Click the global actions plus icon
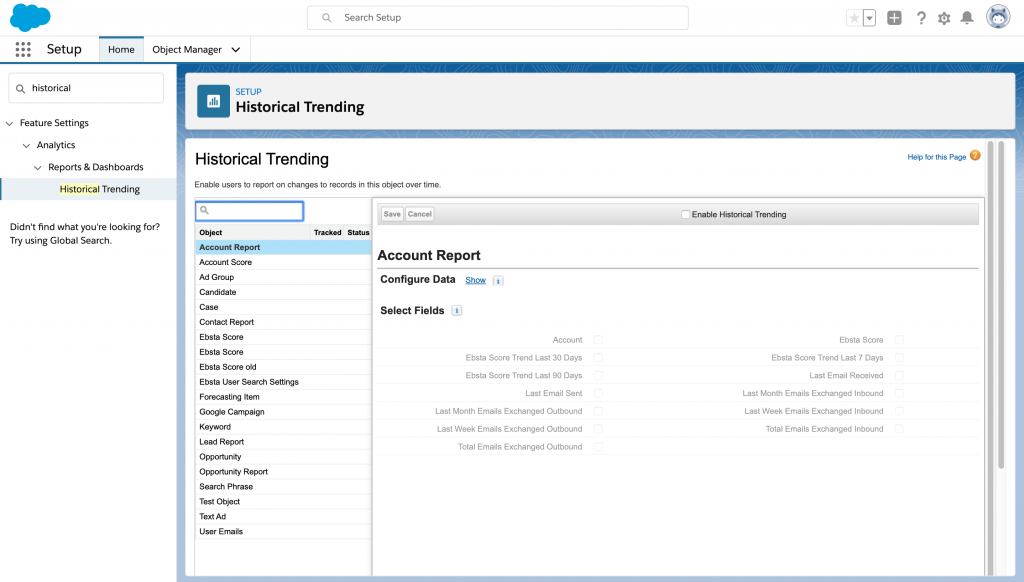 tap(894, 18)
